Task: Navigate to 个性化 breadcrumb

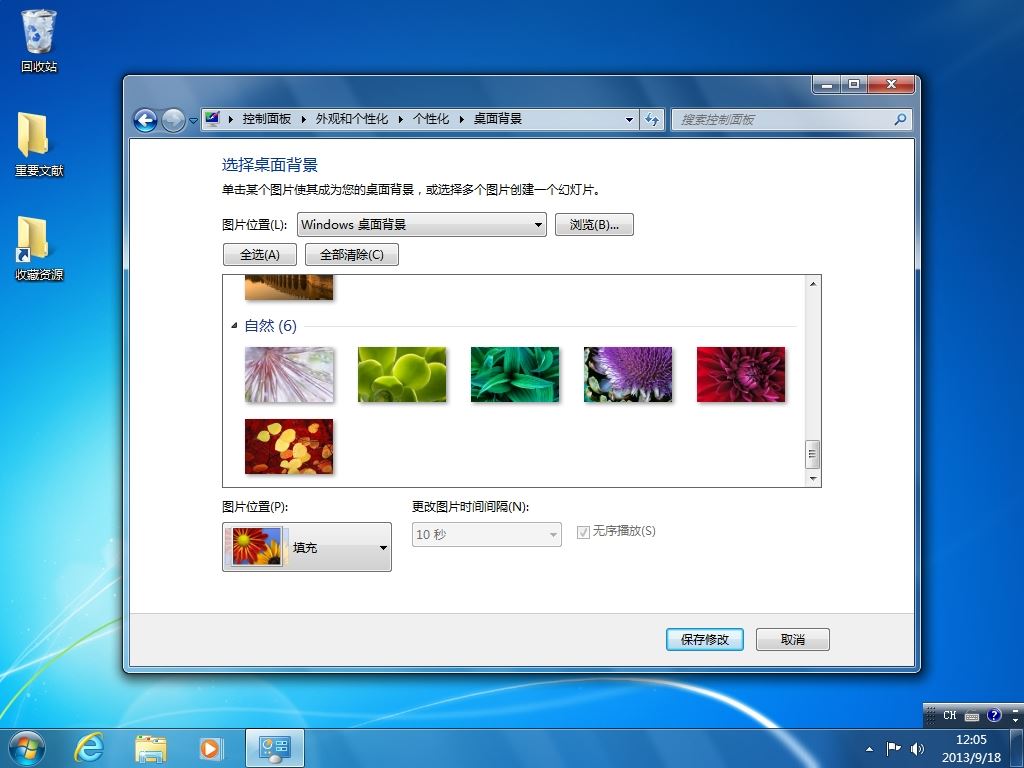Action: click(x=430, y=119)
